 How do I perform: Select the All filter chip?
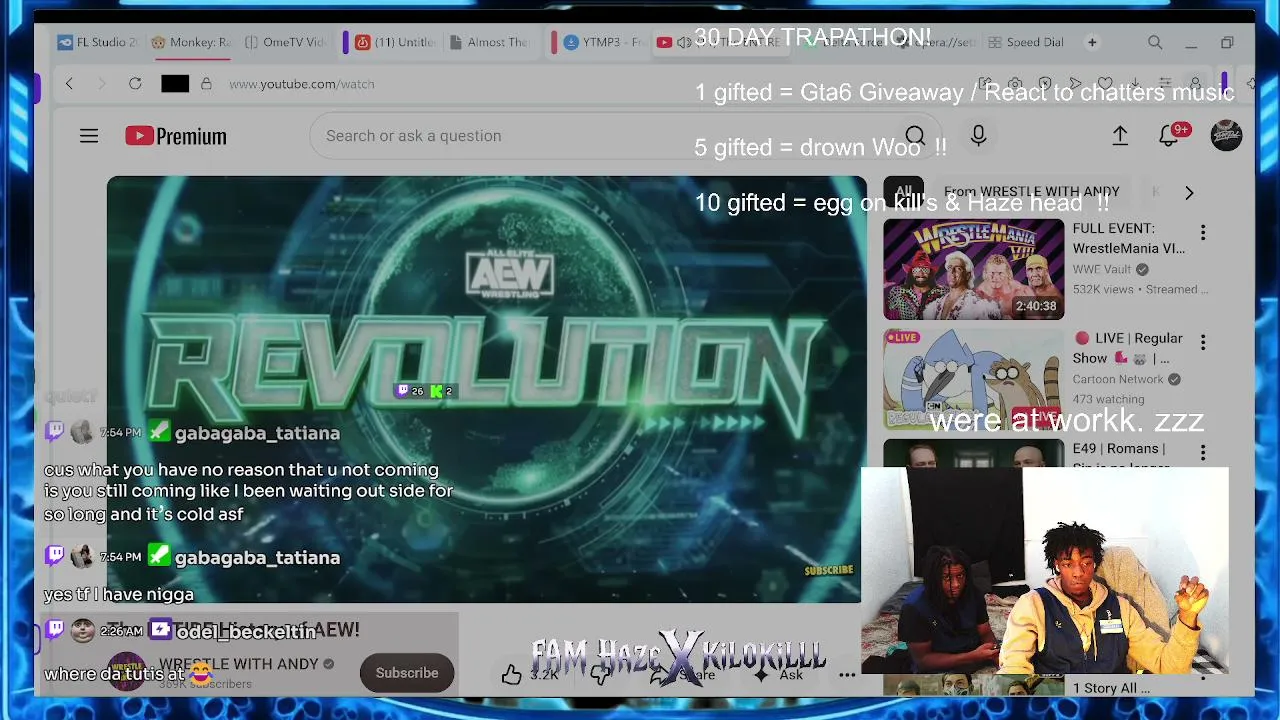tap(904, 191)
